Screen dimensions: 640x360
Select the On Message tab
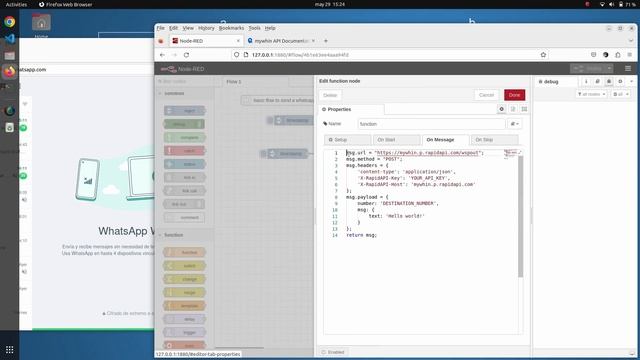[x=445, y=140]
